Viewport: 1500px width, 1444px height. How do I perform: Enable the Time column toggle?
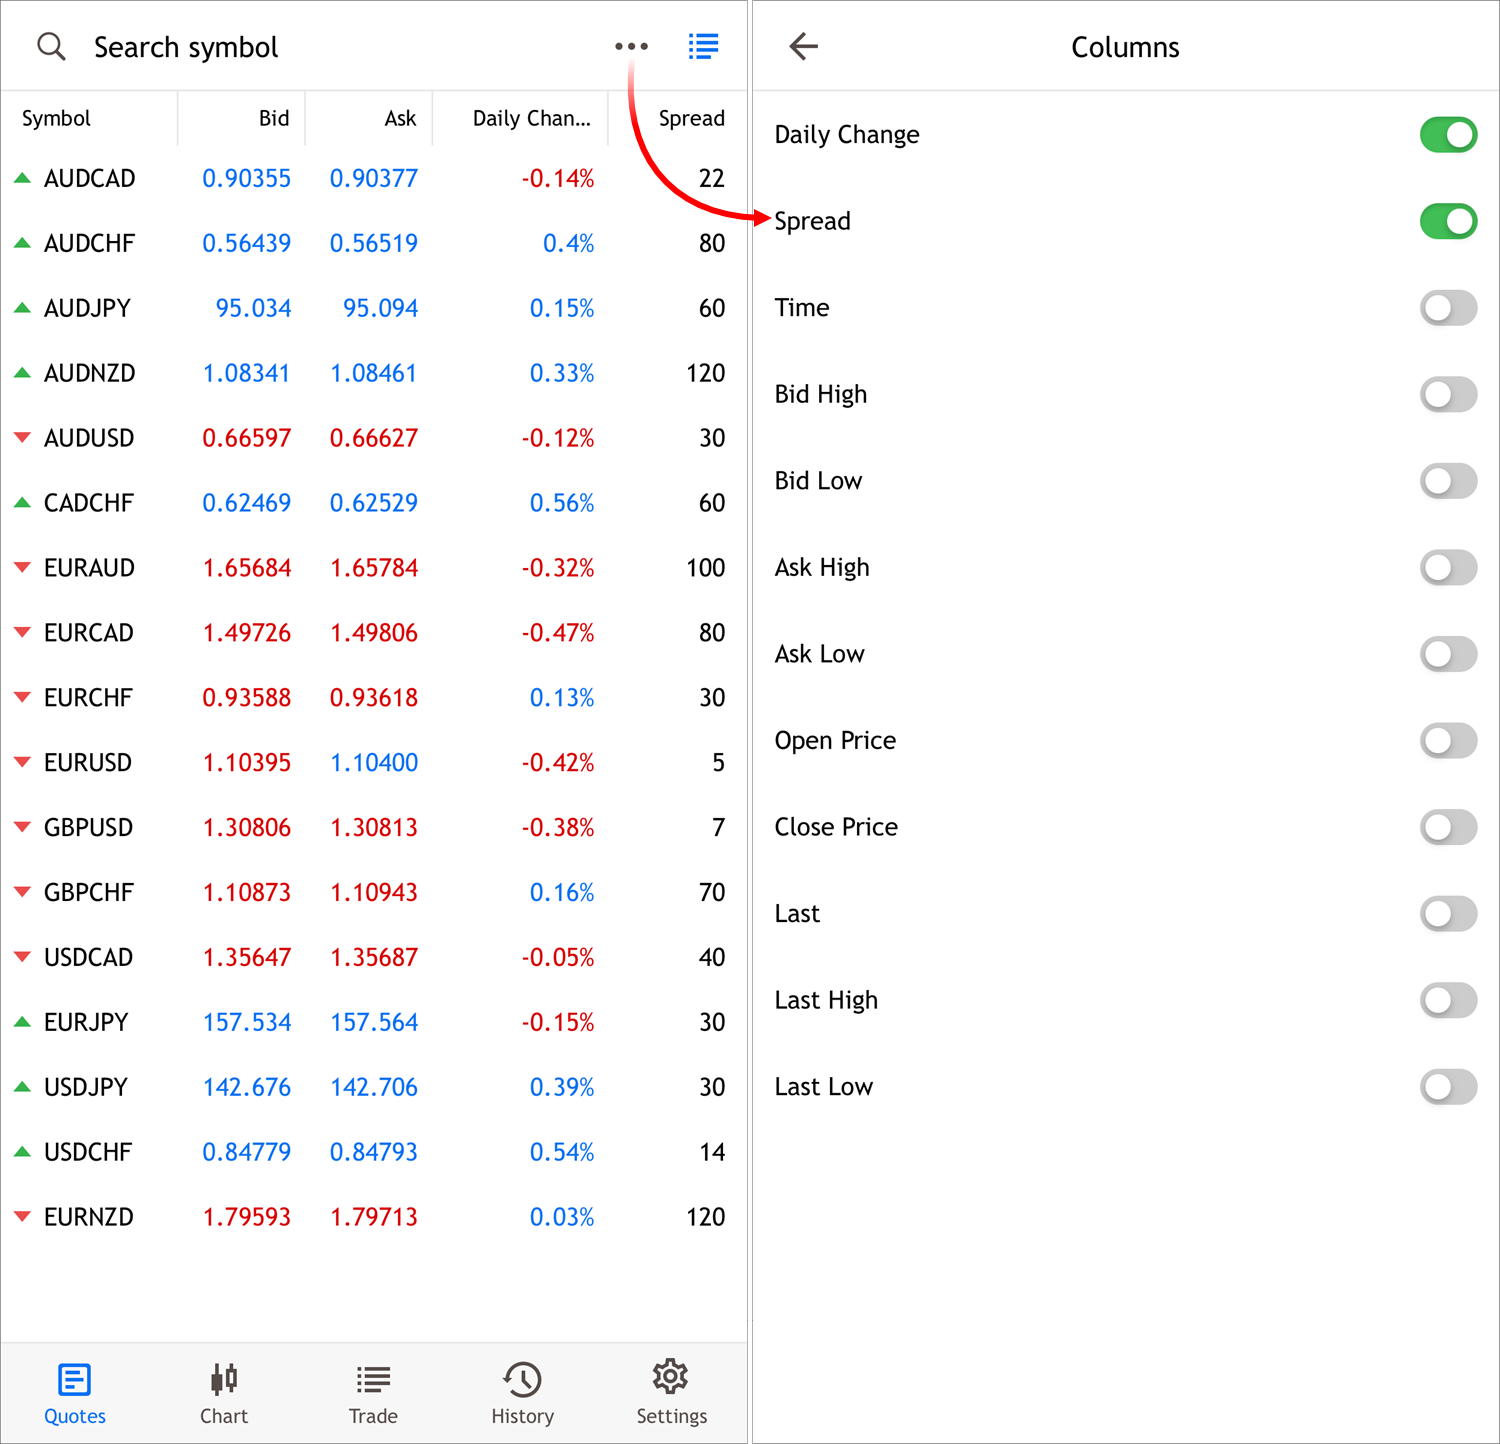[x=1448, y=307]
